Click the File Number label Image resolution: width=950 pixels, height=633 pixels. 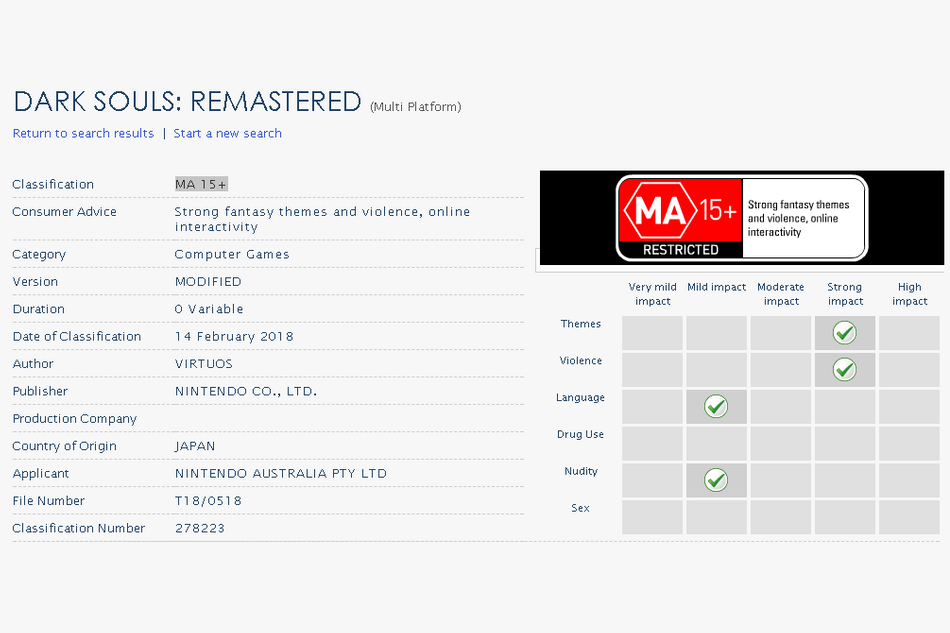click(x=48, y=501)
